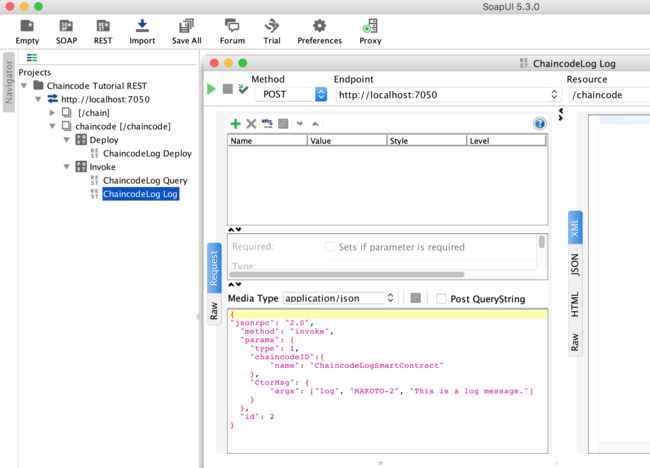Collapse the chaincode [/chaincode] node
Viewport: 650px width, 468px height.
52,126
